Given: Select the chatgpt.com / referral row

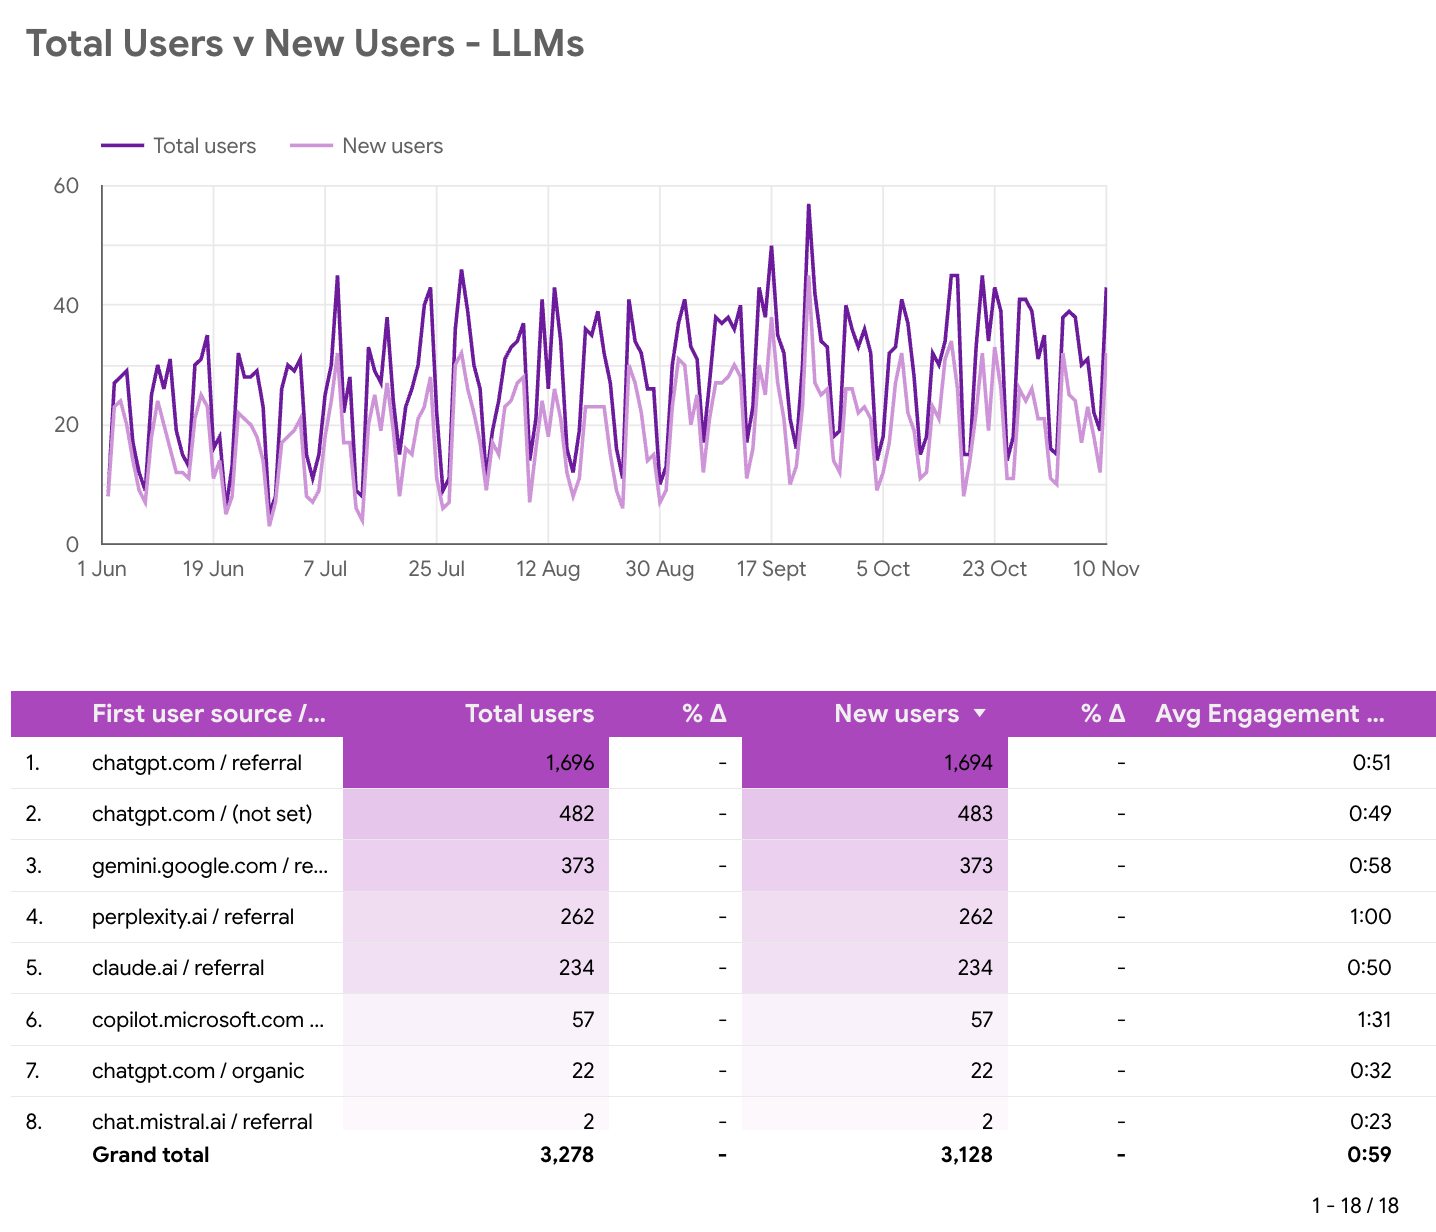Looking at the screenshot, I should pos(197,763).
